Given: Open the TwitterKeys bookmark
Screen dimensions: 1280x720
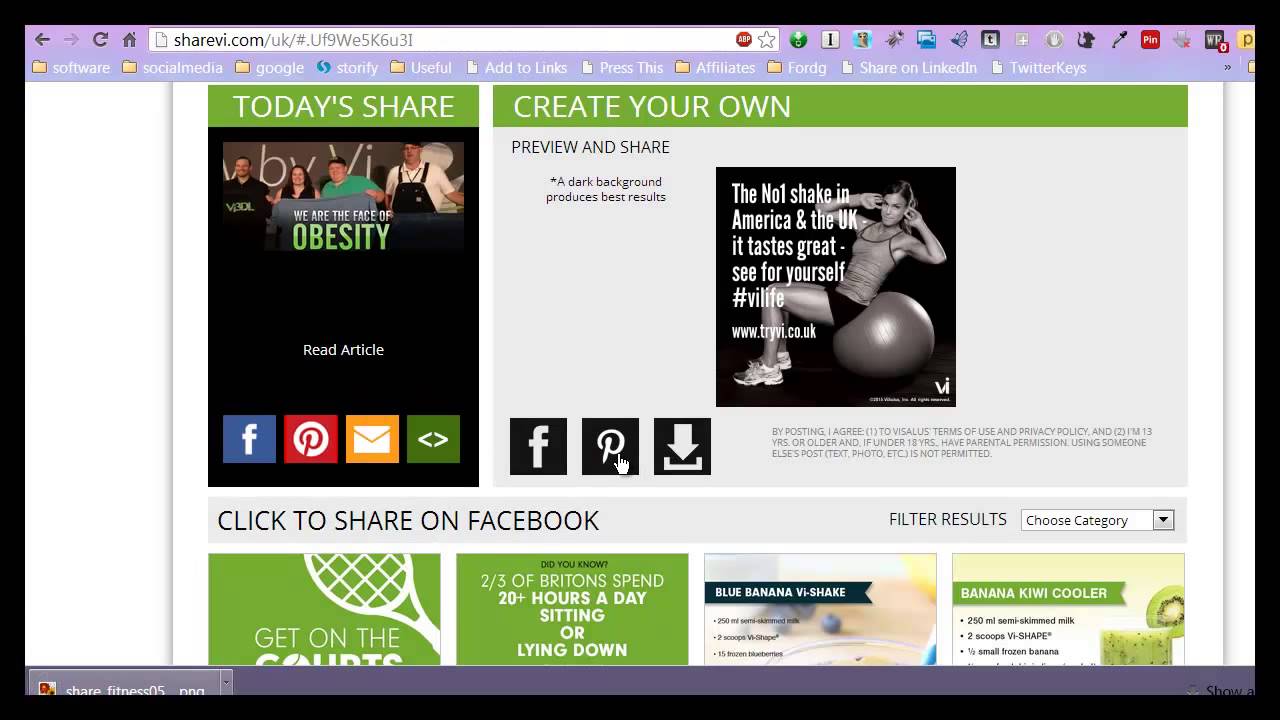Looking at the screenshot, I should [1038, 67].
